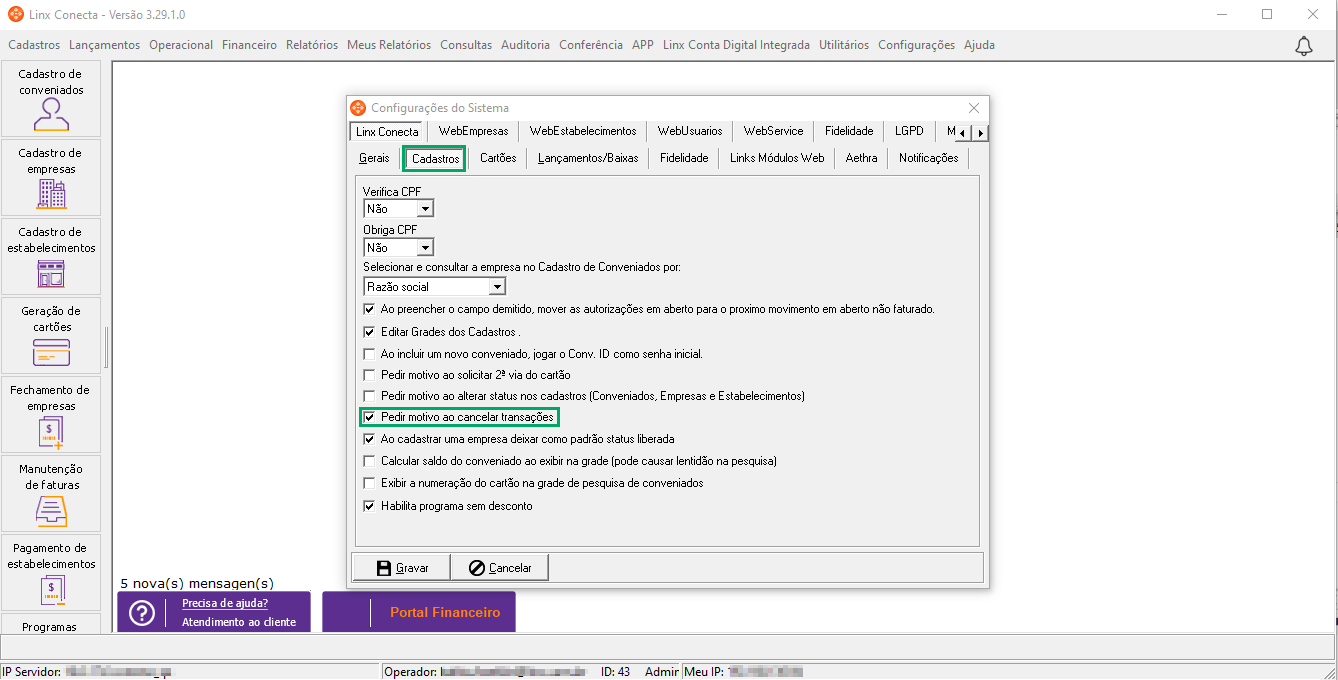Enable Conv. ID as initial password checkbox
The width and height of the screenshot is (1338, 680).
pyautogui.click(x=370, y=354)
